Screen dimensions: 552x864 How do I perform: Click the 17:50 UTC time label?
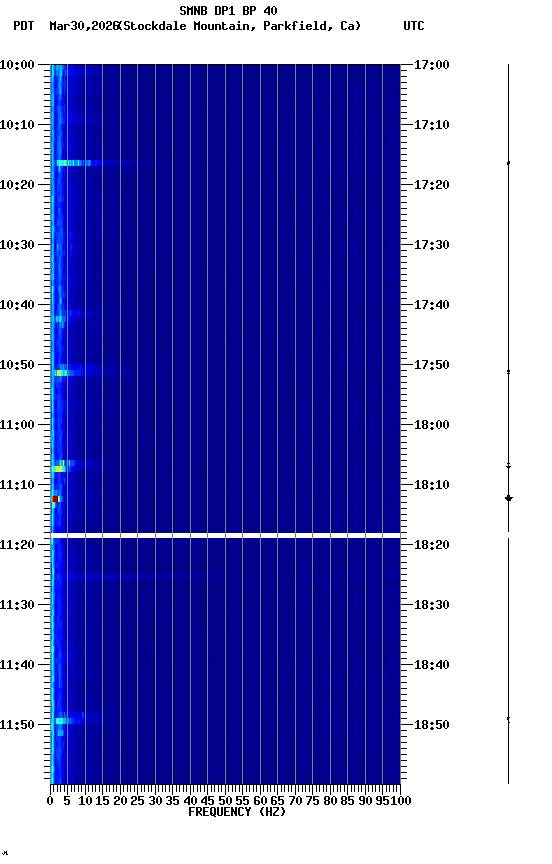click(x=432, y=365)
